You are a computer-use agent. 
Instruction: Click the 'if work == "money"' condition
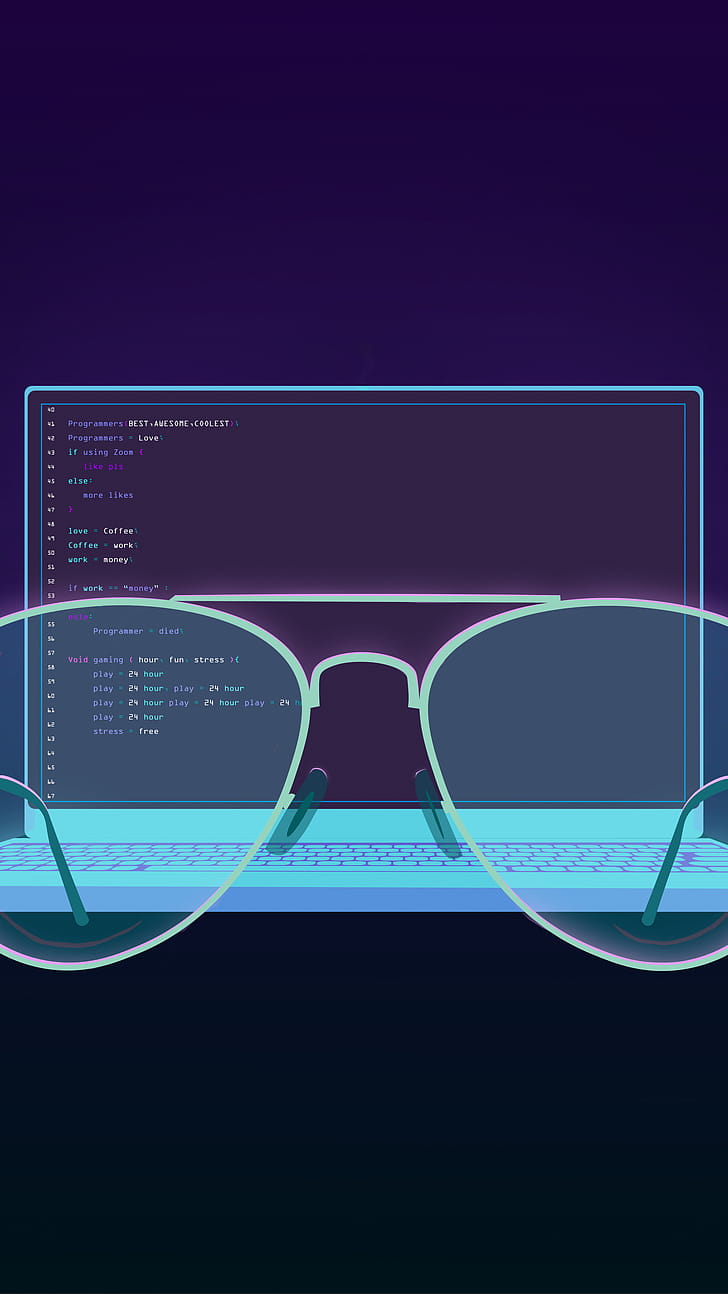tap(117, 588)
